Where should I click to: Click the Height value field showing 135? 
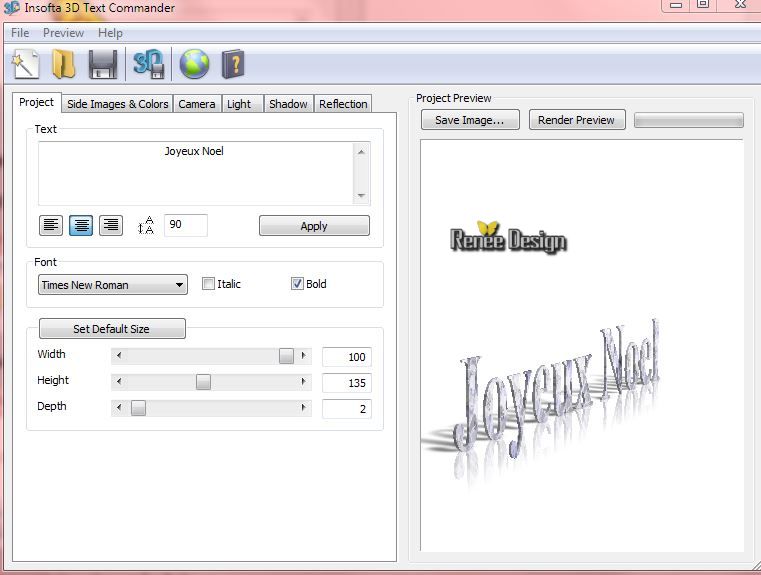pos(347,383)
